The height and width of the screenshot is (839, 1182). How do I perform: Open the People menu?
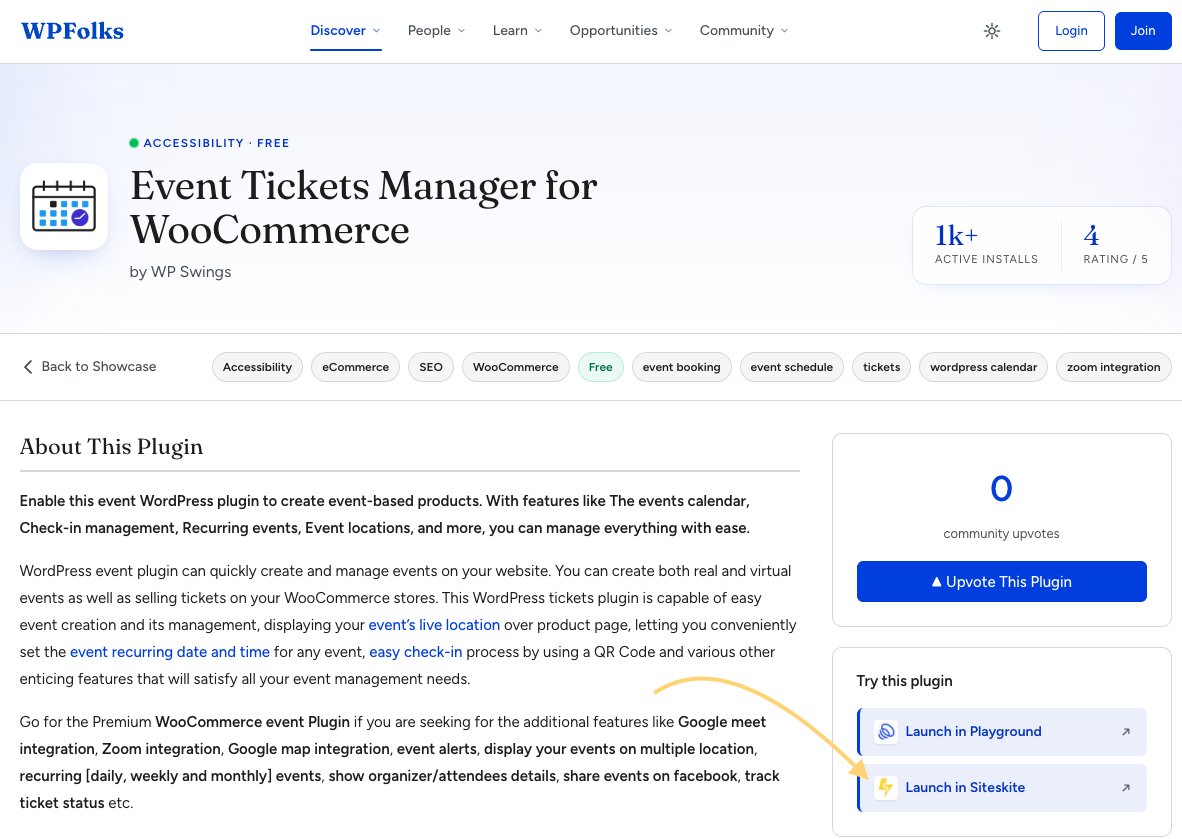[436, 31]
